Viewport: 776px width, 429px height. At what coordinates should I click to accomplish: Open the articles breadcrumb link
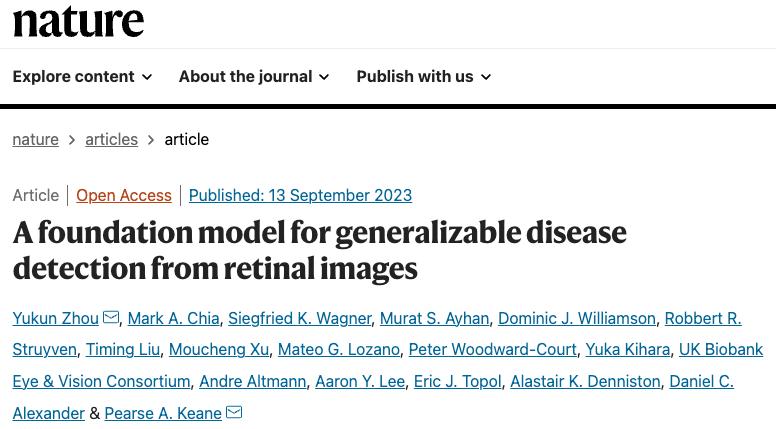click(x=111, y=139)
